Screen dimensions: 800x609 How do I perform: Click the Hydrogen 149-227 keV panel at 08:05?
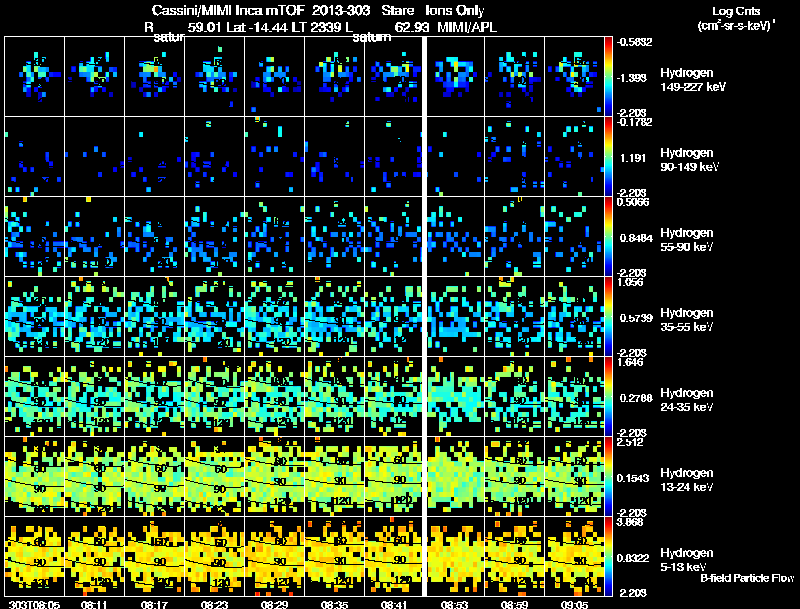pos(35,77)
